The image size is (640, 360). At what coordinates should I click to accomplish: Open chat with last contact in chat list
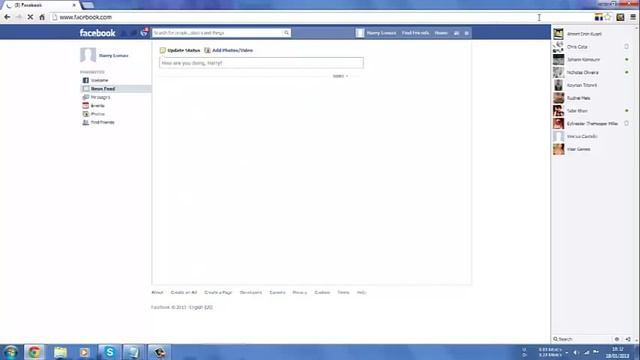[x=591, y=149]
